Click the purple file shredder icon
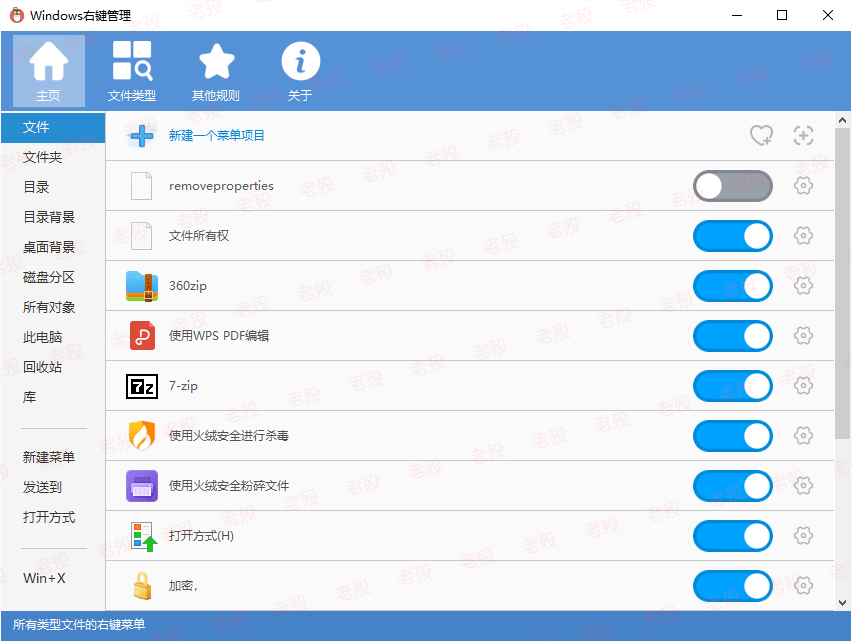 [142, 486]
